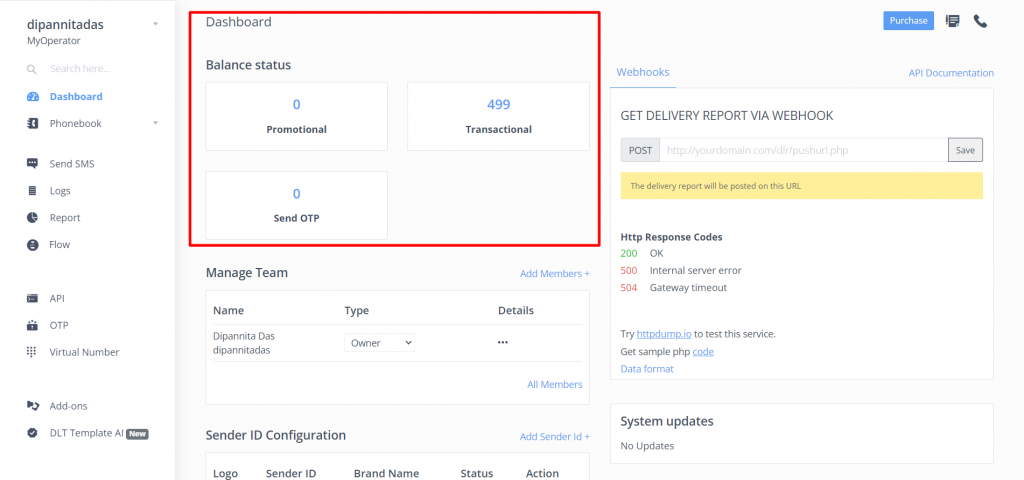This screenshot has height=480, width=1024.
Task: Open the All Members link
Action: [554, 385]
